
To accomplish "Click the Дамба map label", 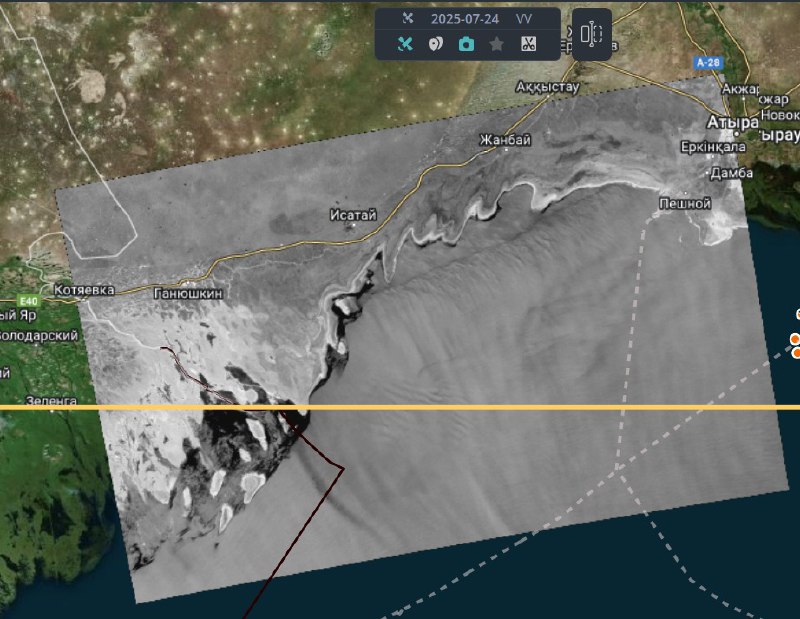I will tap(732, 173).
